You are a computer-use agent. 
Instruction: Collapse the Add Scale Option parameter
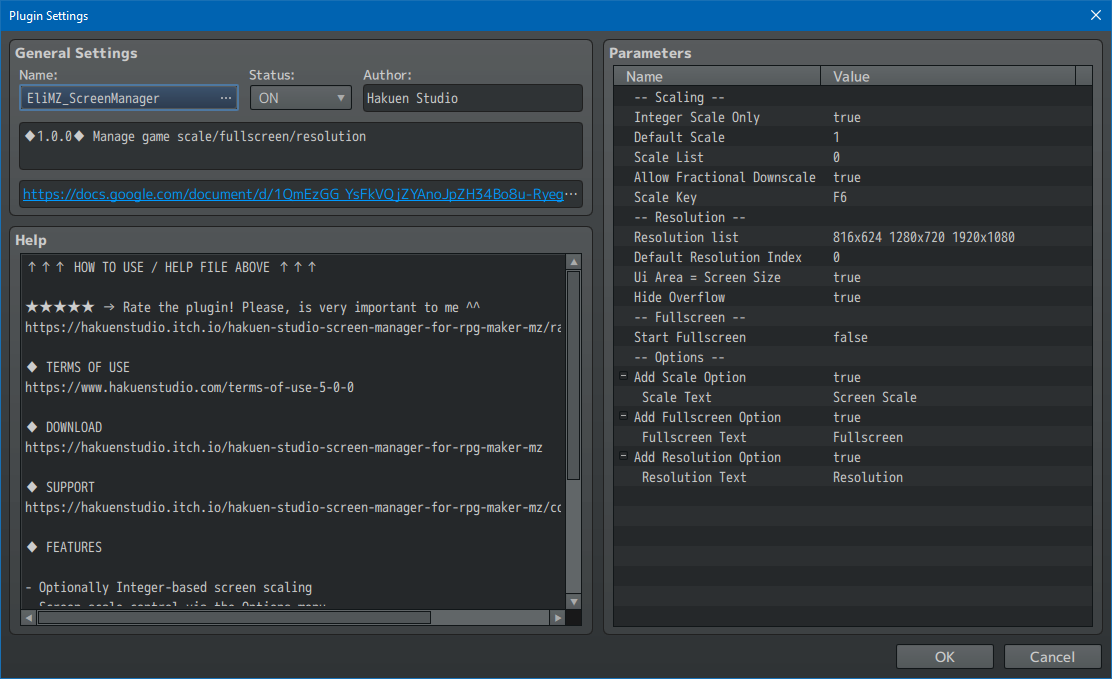click(x=623, y=376)
